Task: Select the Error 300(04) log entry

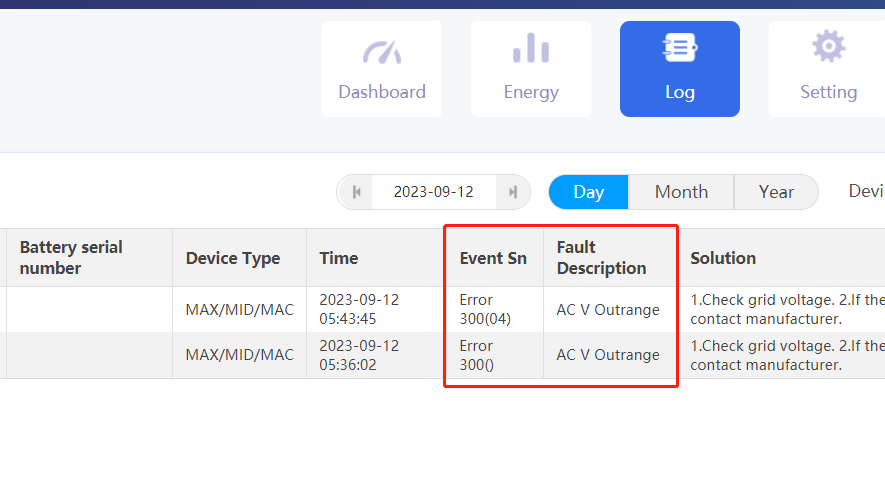Action: point(485,309)
